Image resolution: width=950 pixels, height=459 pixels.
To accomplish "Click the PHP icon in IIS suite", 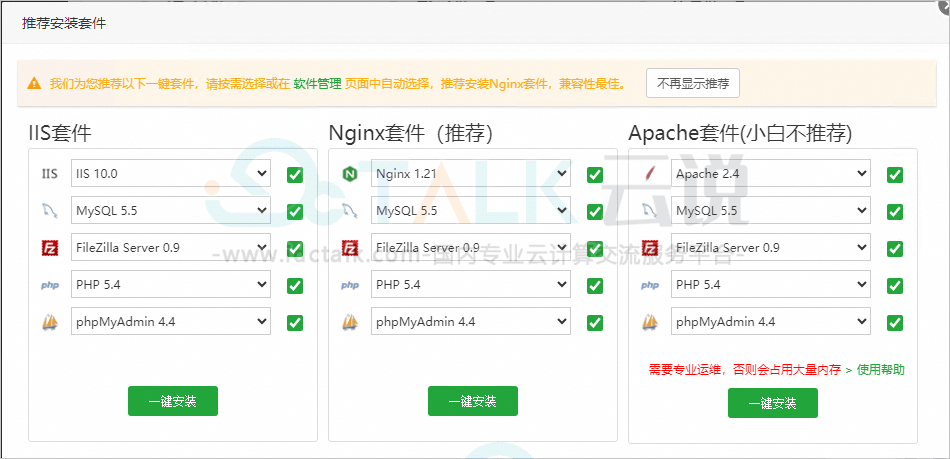I will pyautogui.click(x=50, y=285).
